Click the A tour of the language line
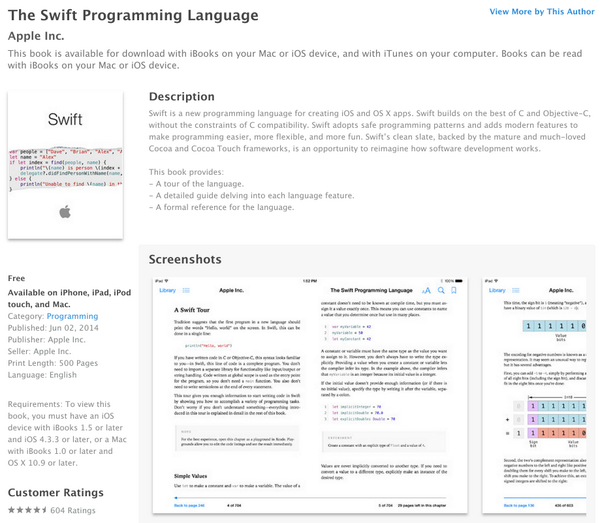The height and width of the screenshot is (523, 600). 196,184
